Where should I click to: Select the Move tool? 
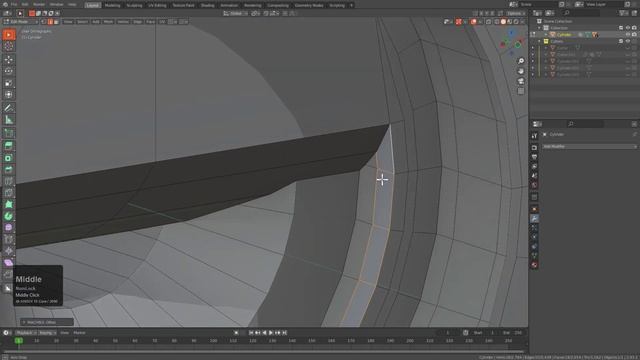click(9, 60)
